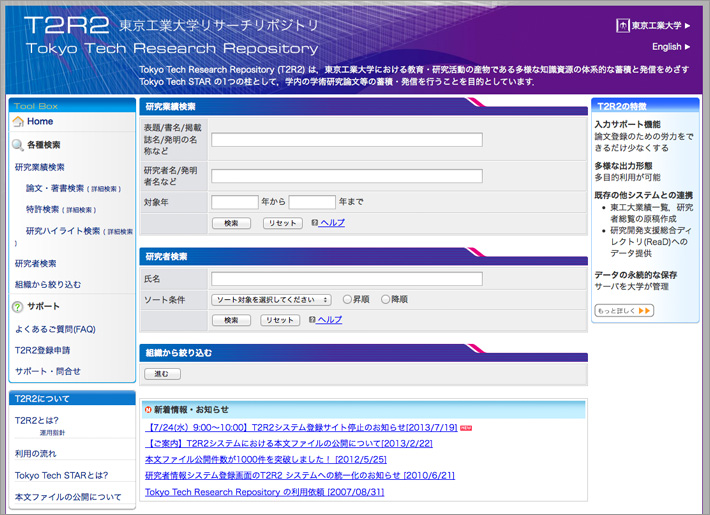Click the 多様な出力形態 heading text
710x515 pixels.
[x=623, y=166]
